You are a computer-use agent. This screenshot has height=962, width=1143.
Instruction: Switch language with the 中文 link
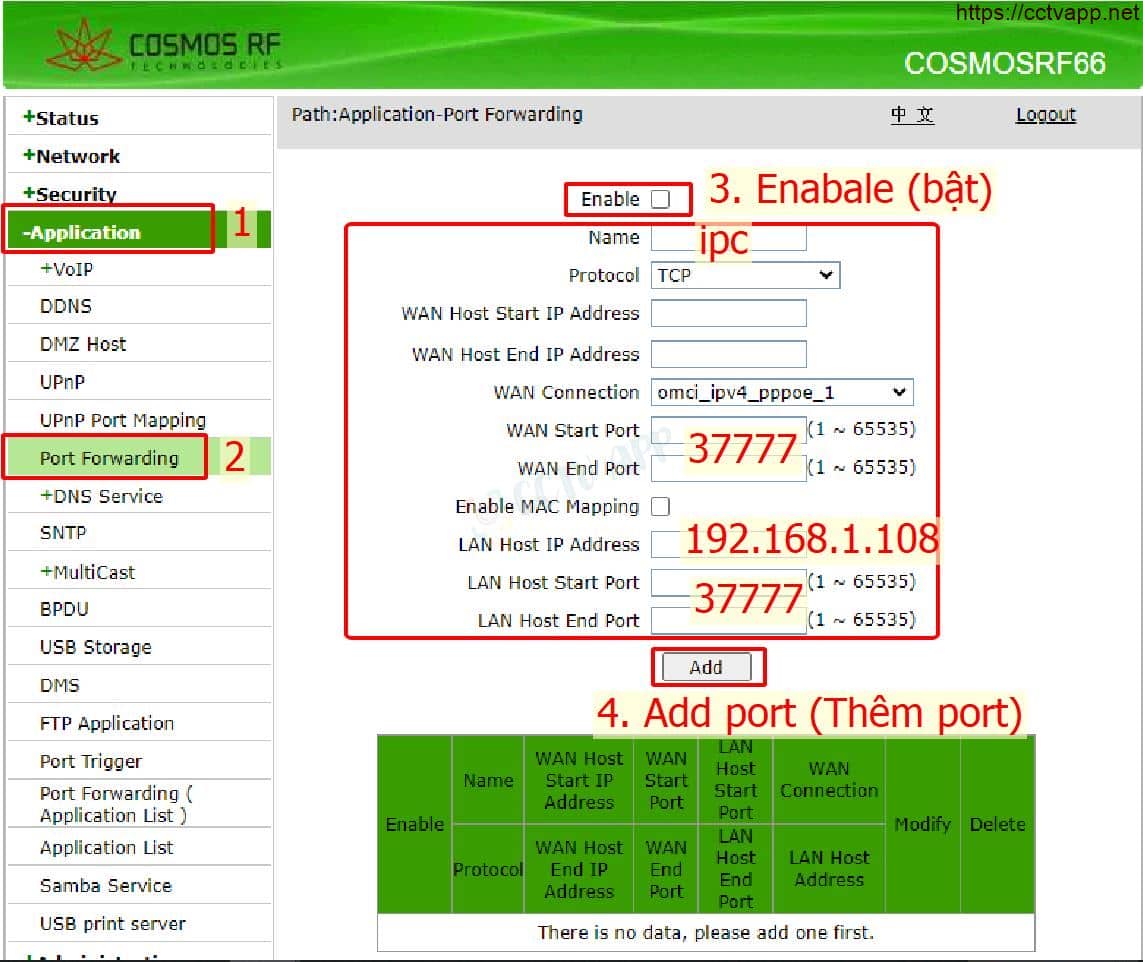tap(912, 115)
